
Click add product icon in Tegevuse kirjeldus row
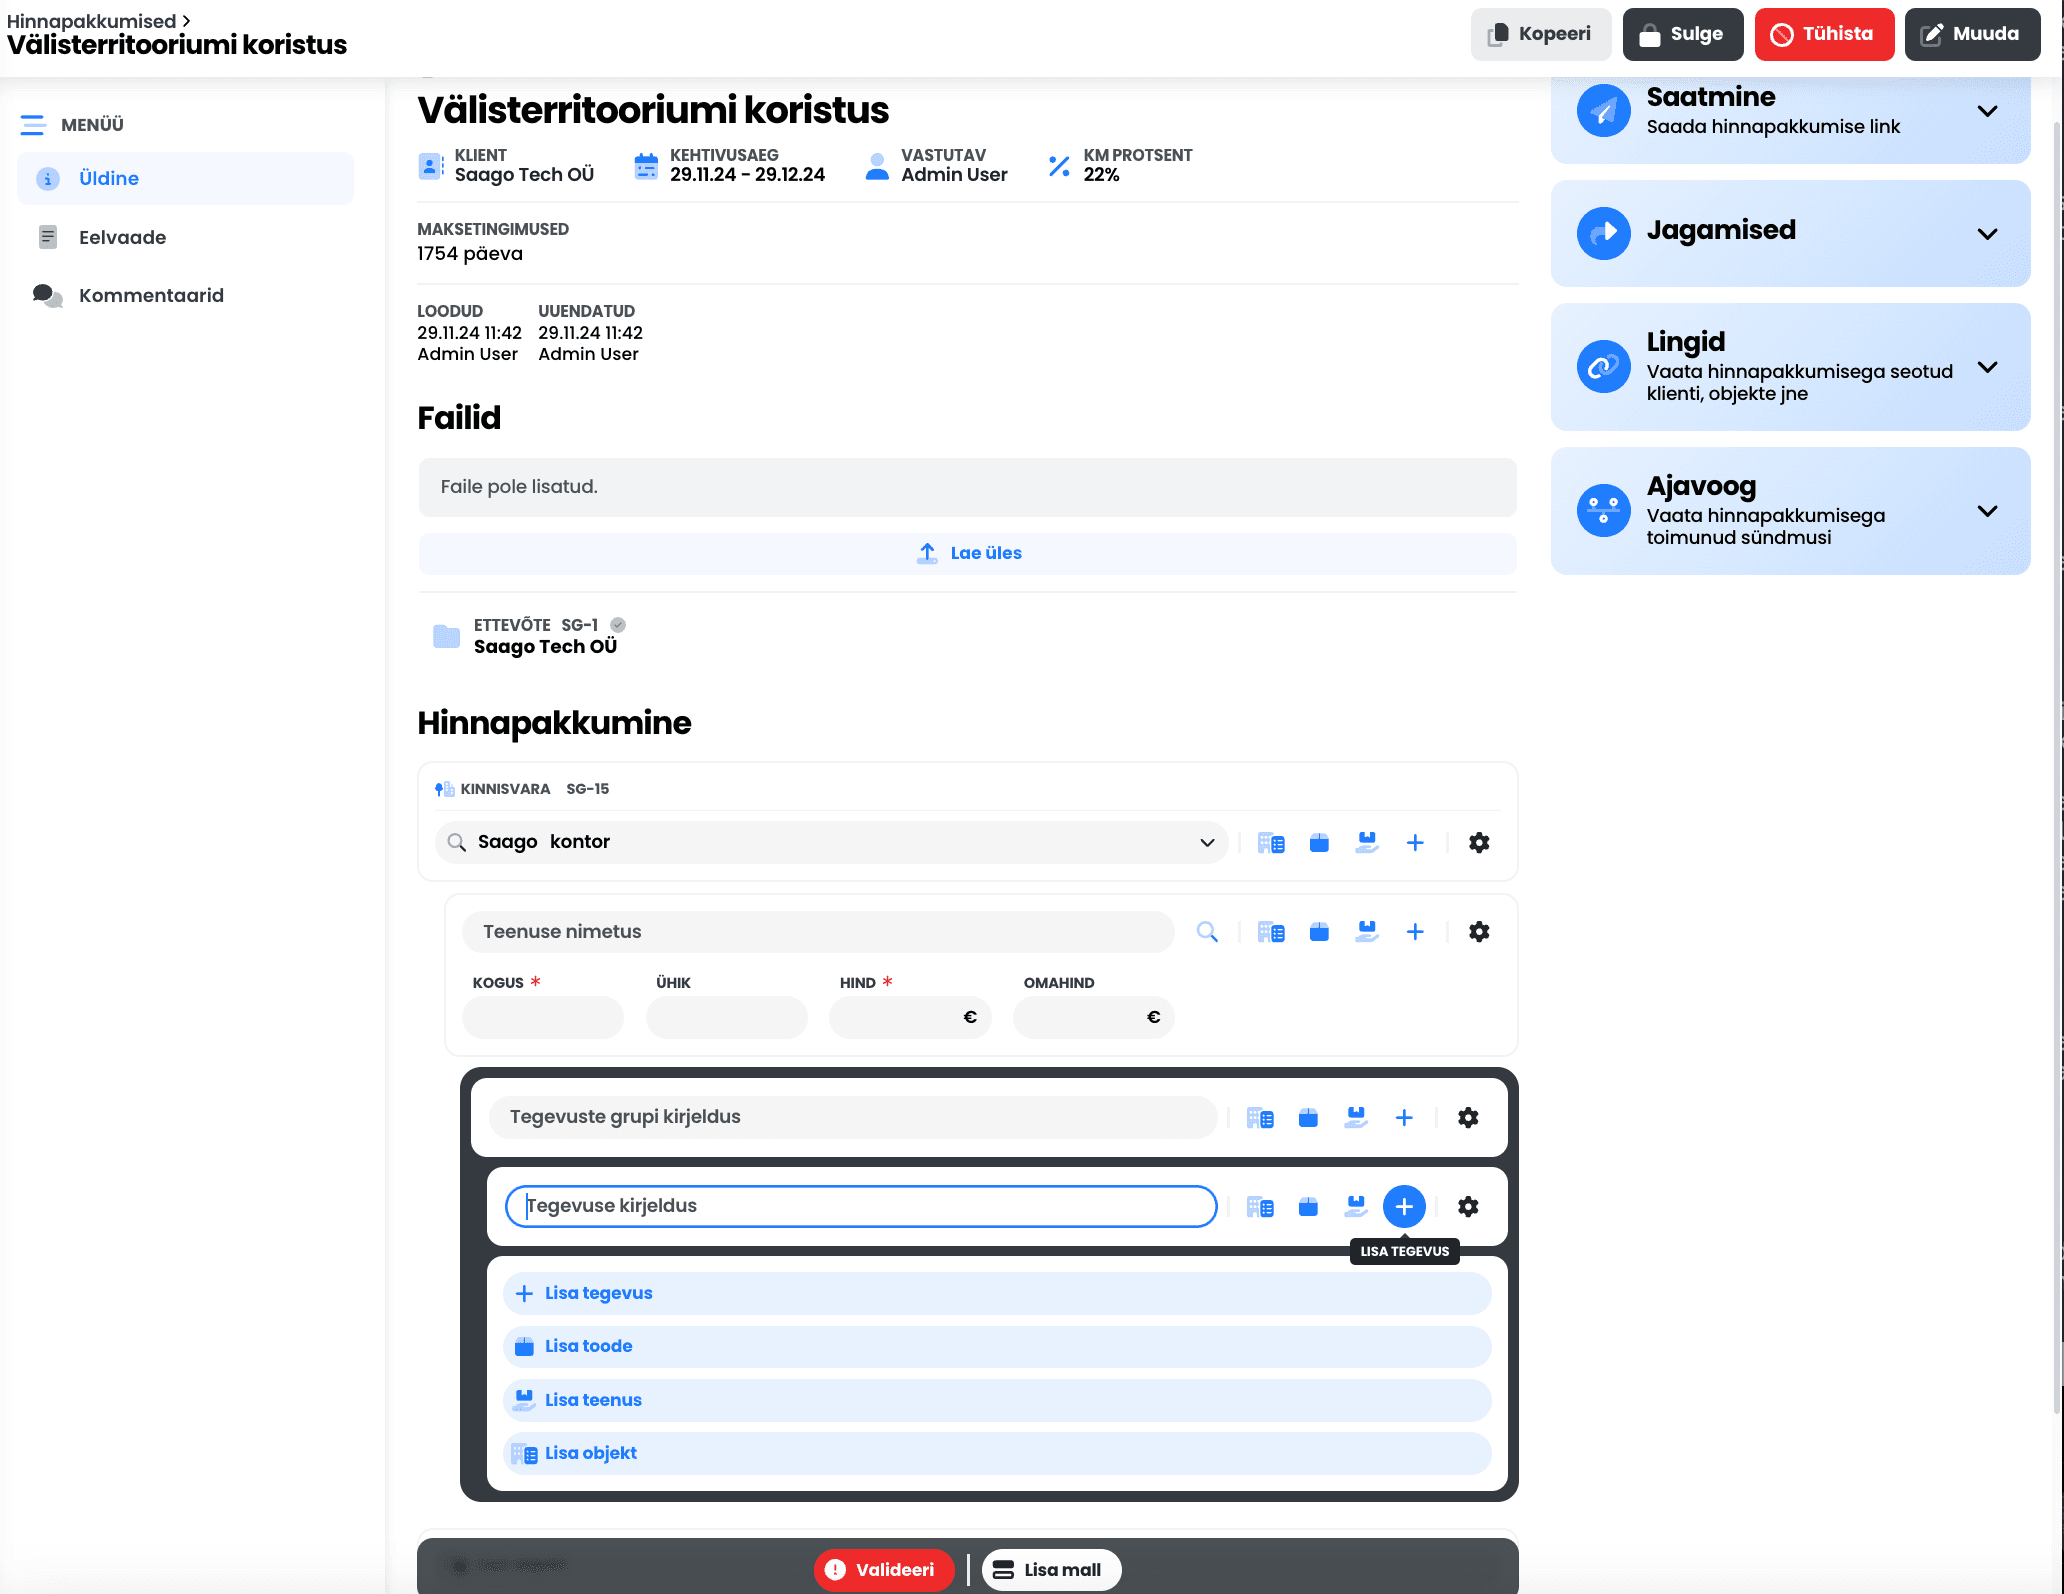click(1308, 1207)
